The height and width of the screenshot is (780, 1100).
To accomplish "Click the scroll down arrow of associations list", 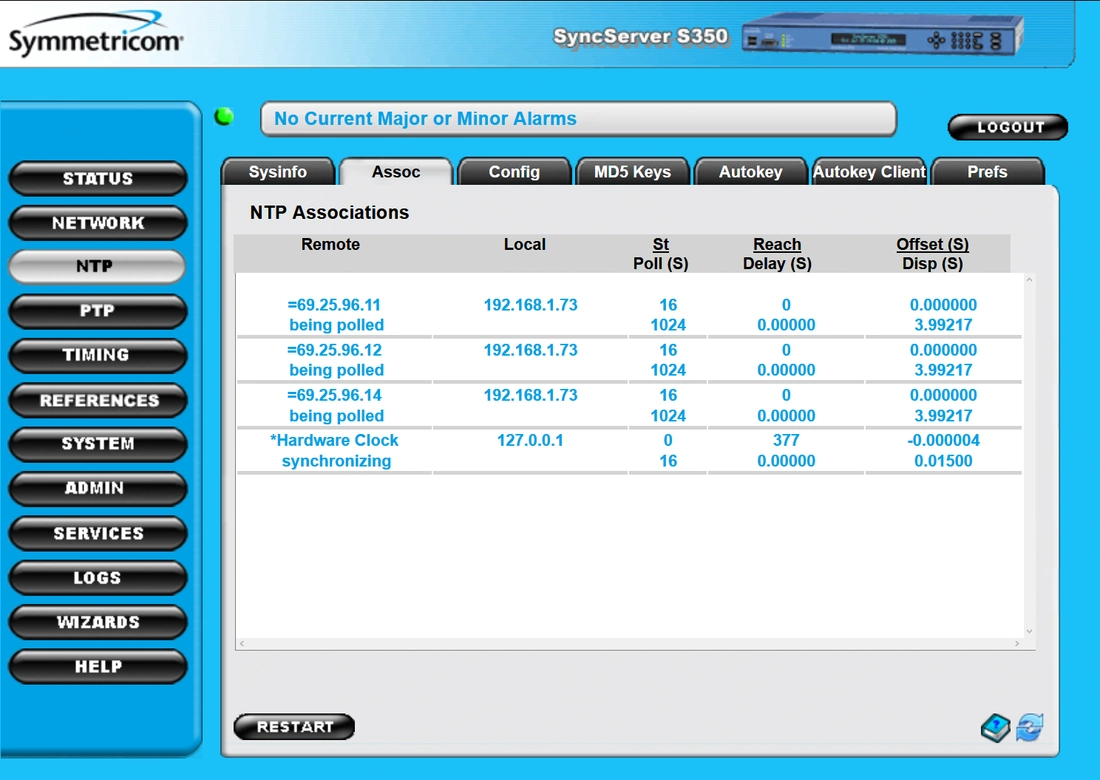I will click(x=1029, y=631).
